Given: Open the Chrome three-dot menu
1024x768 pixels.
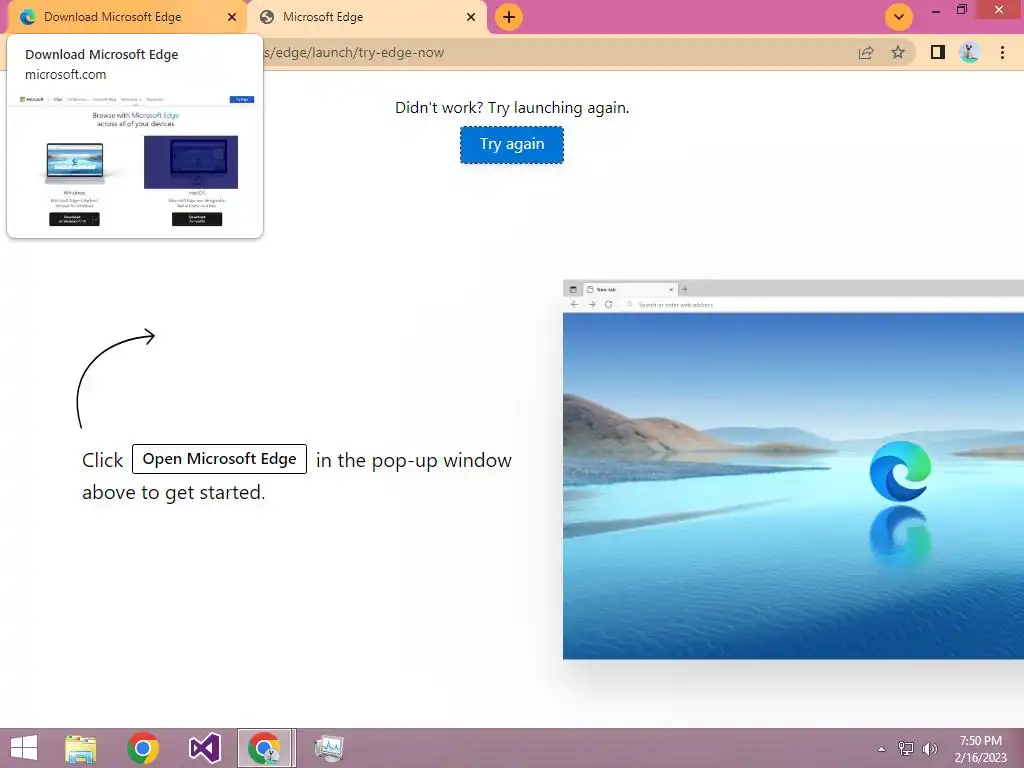Looking at the screenshot, I should (x=1002, y=52).
